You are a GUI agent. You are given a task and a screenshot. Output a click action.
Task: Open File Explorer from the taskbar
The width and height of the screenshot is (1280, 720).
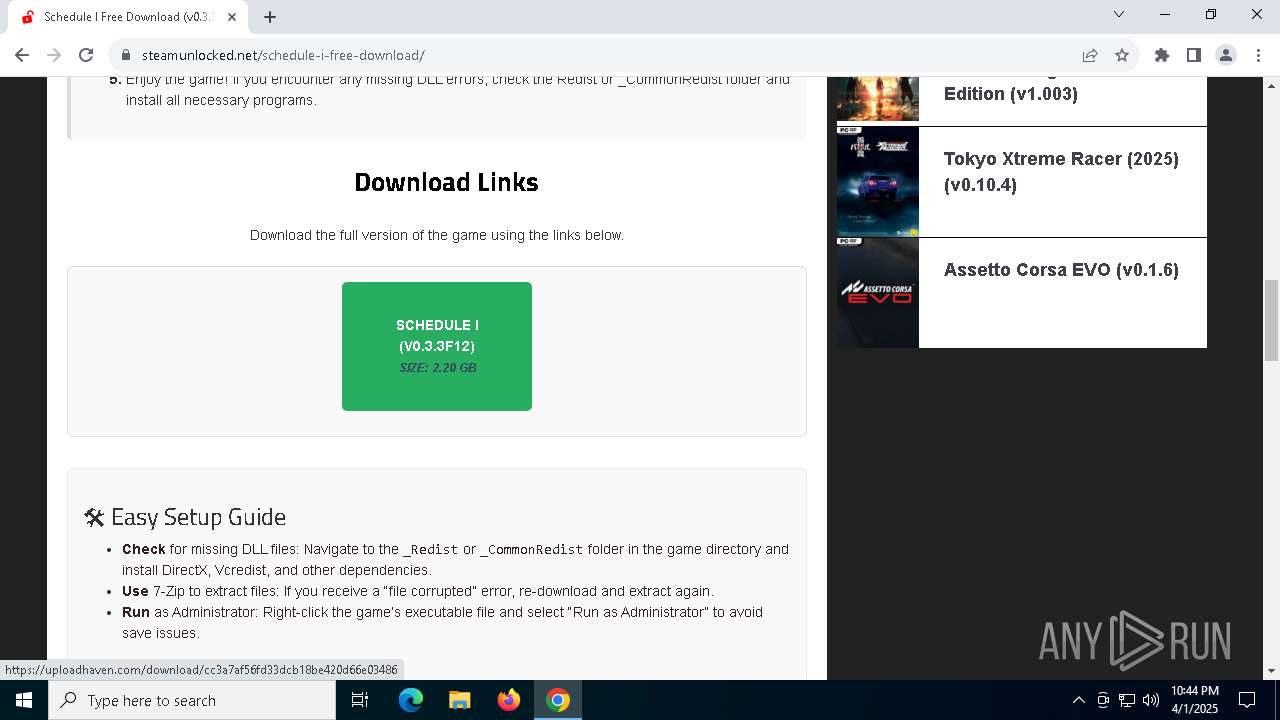click(459, 700)
